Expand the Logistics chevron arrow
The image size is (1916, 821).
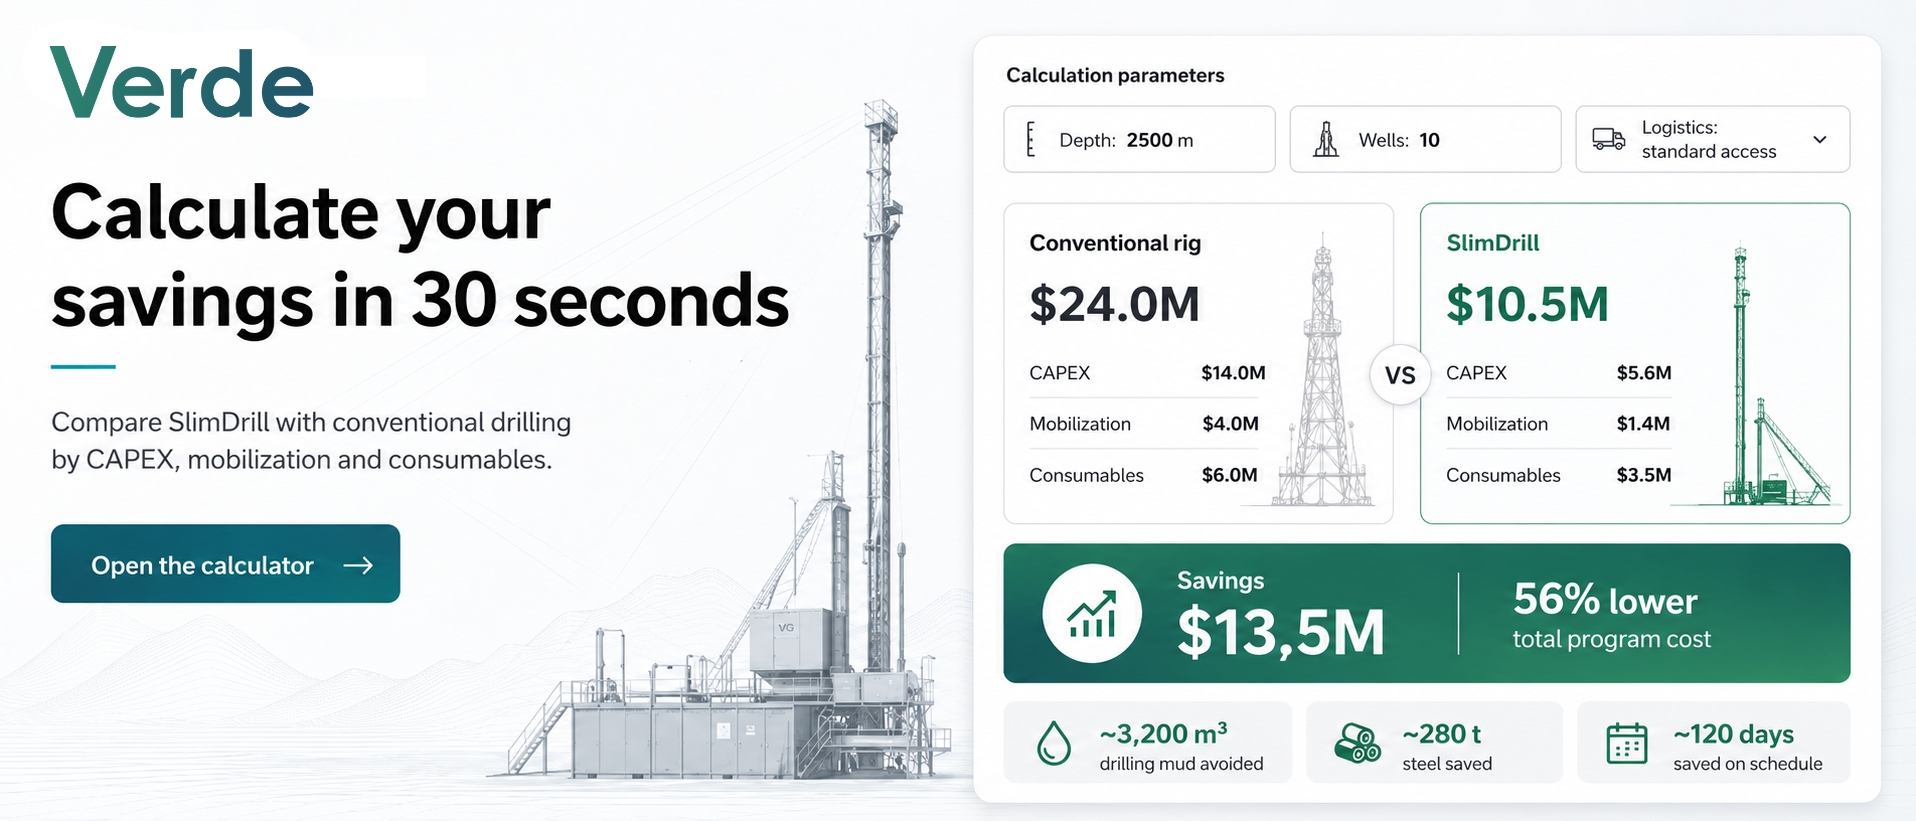[1820, 139]
